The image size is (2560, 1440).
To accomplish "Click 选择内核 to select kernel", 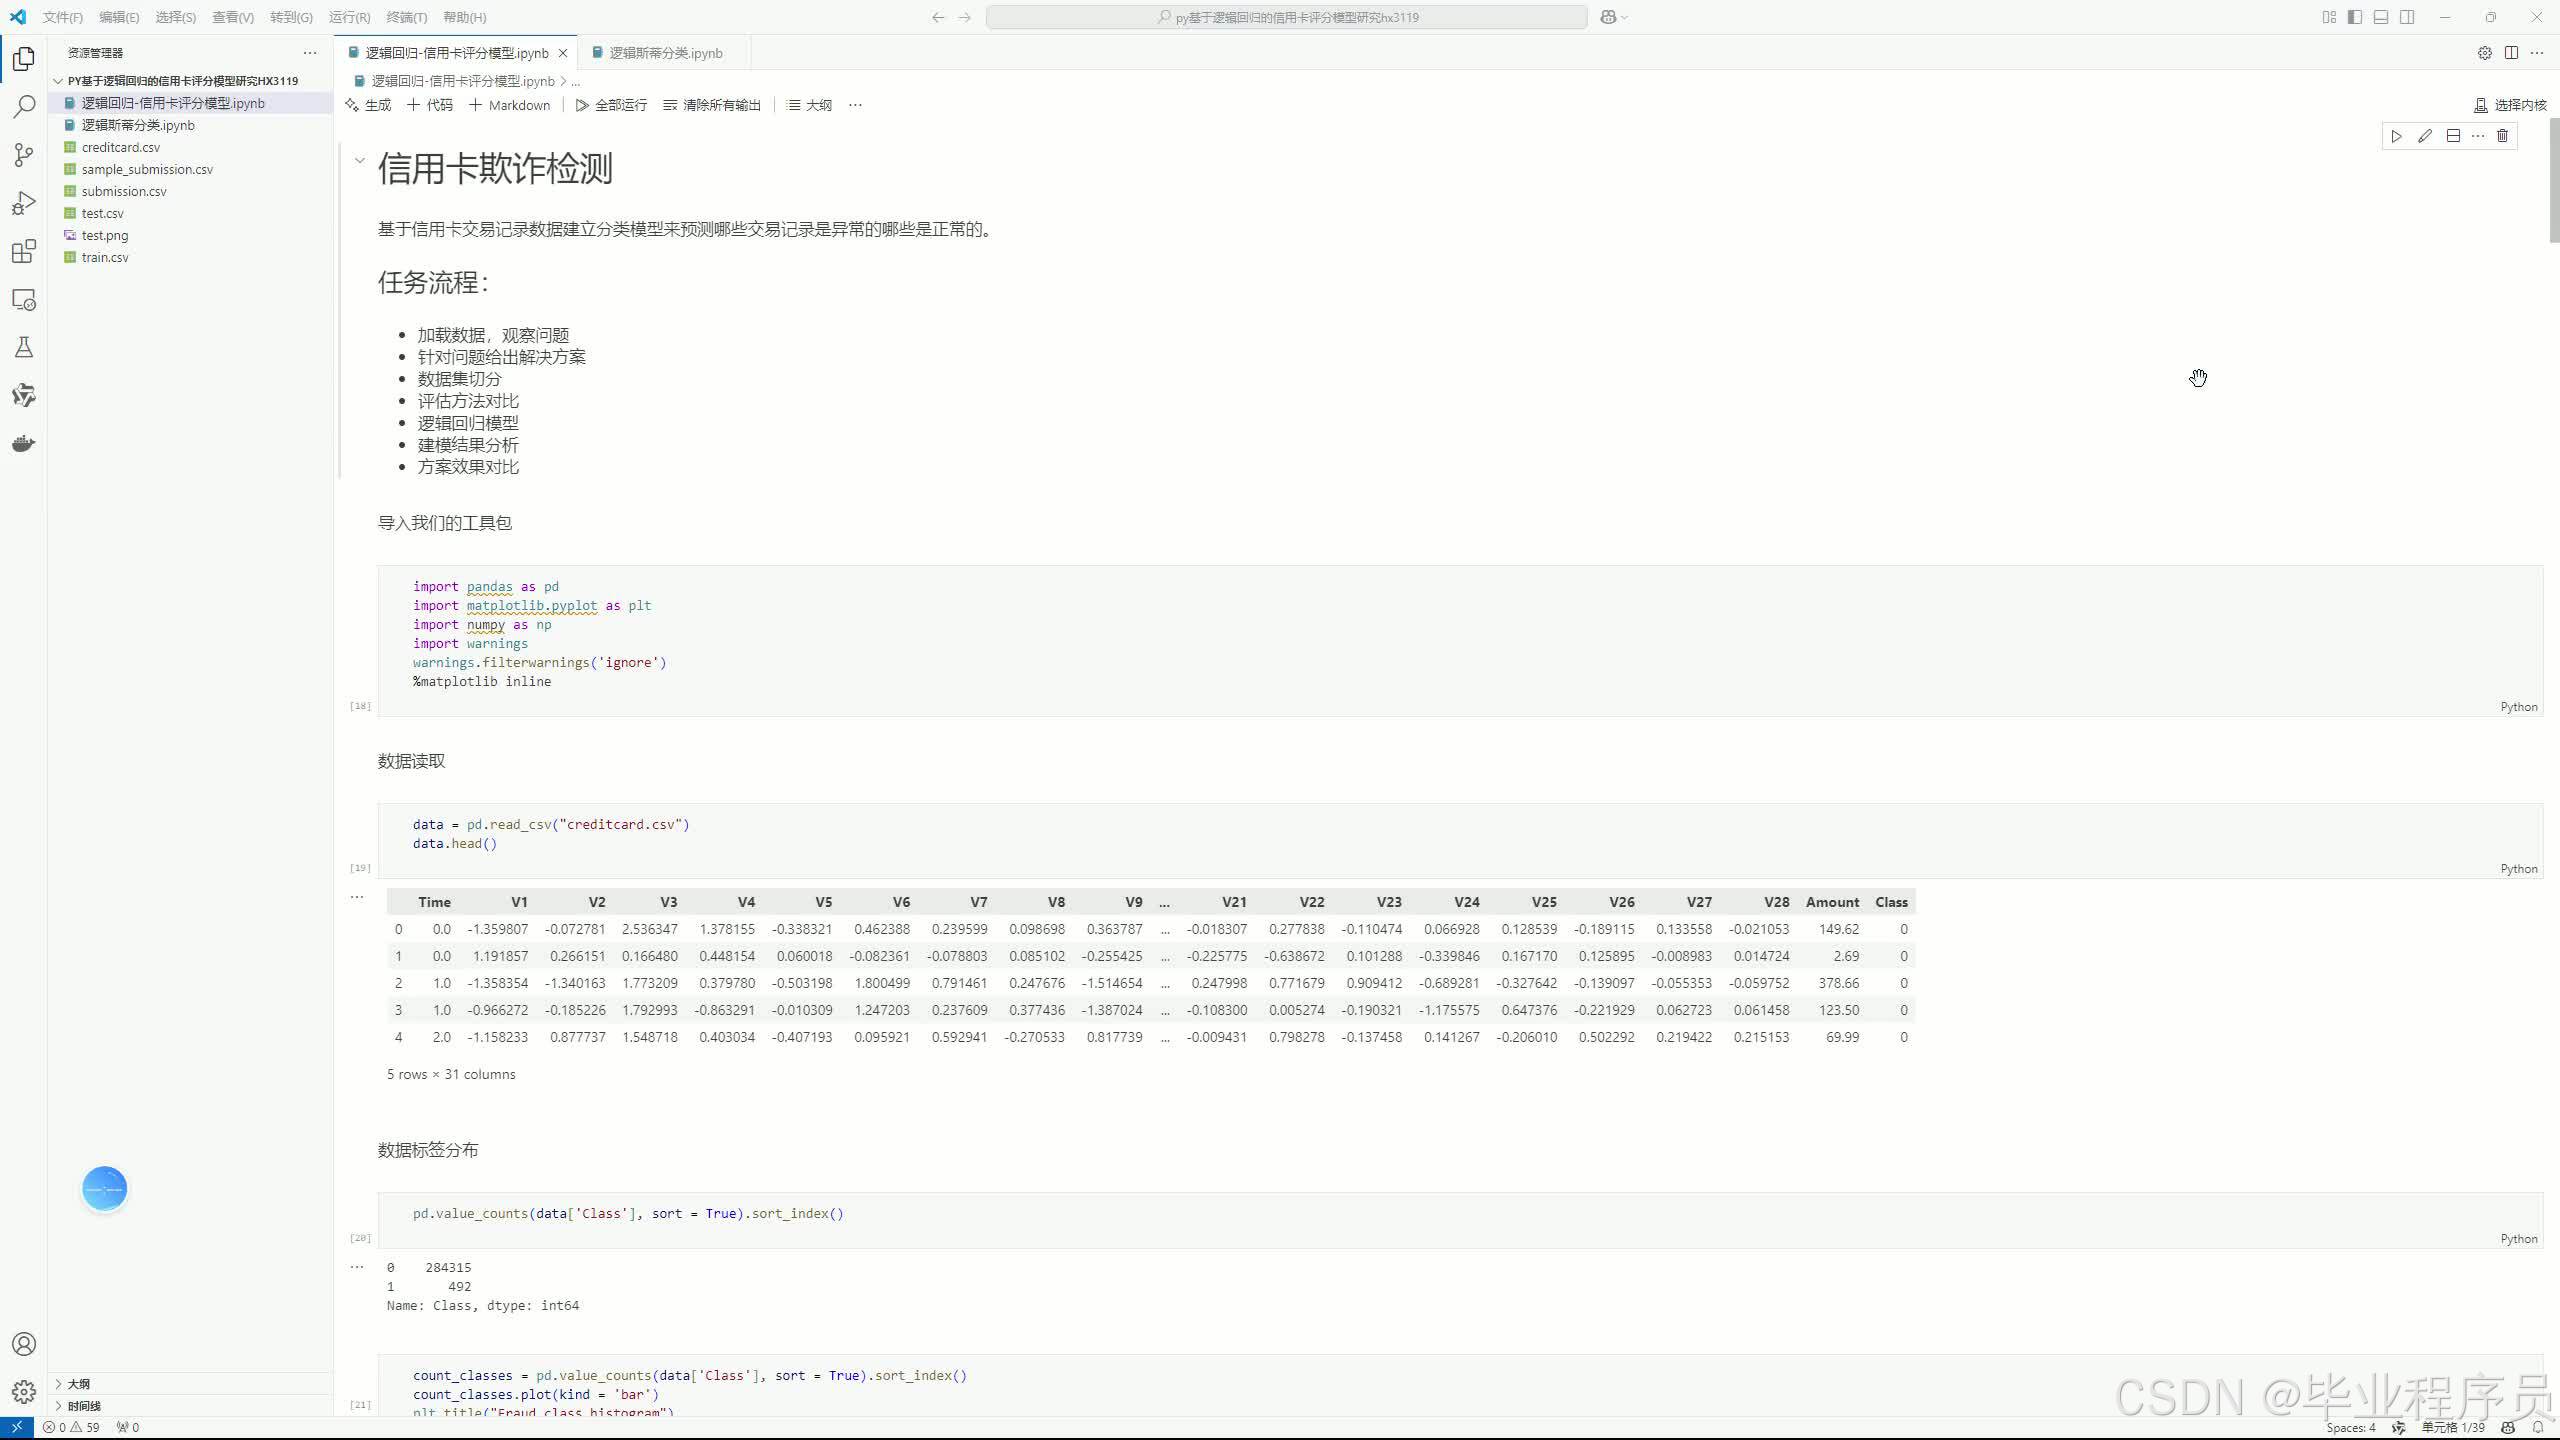I will [2510, 105].
